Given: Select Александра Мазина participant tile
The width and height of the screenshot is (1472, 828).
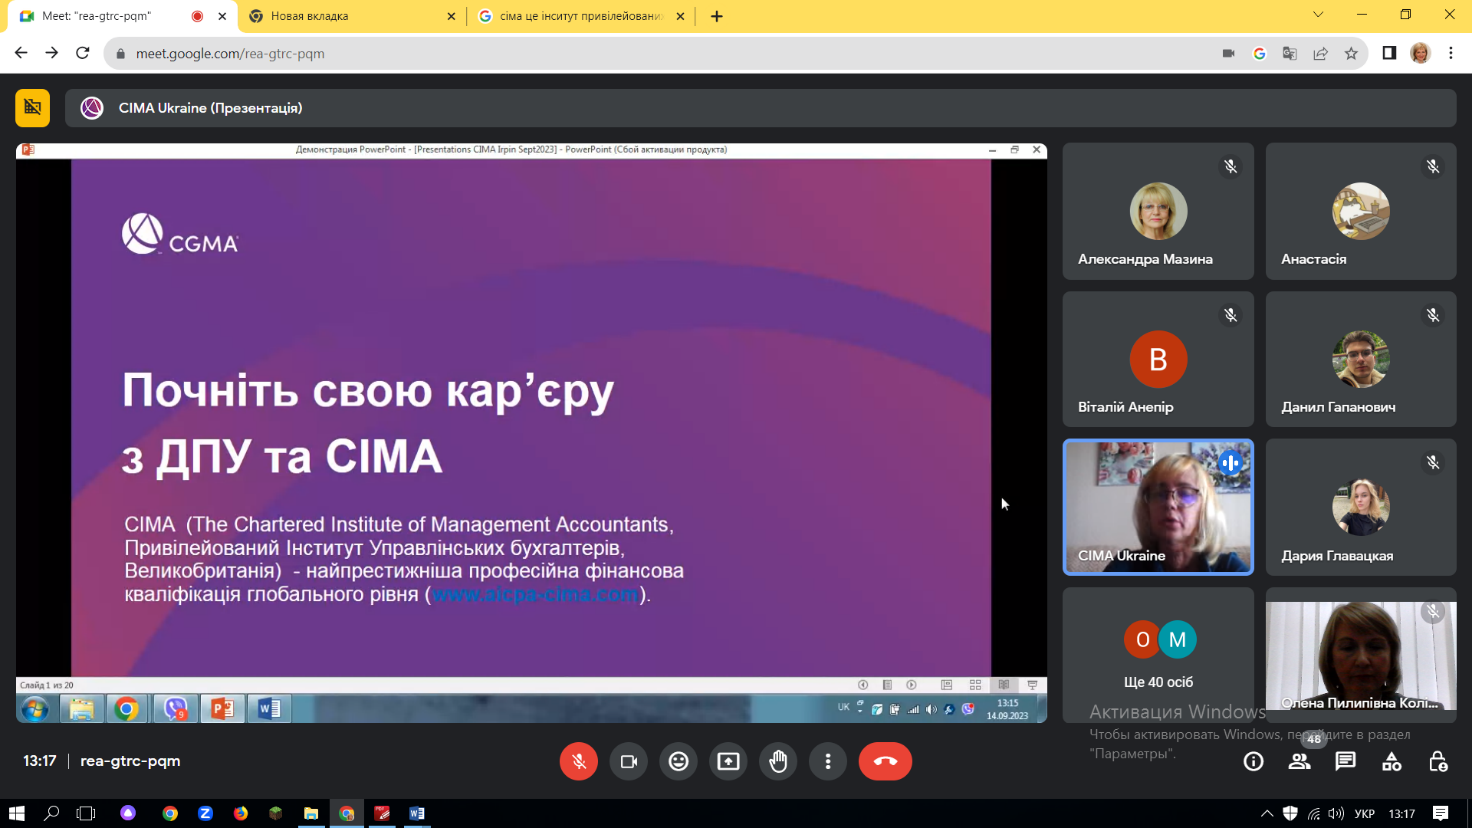Looking at the screenshot, I should pos(1158,211).
